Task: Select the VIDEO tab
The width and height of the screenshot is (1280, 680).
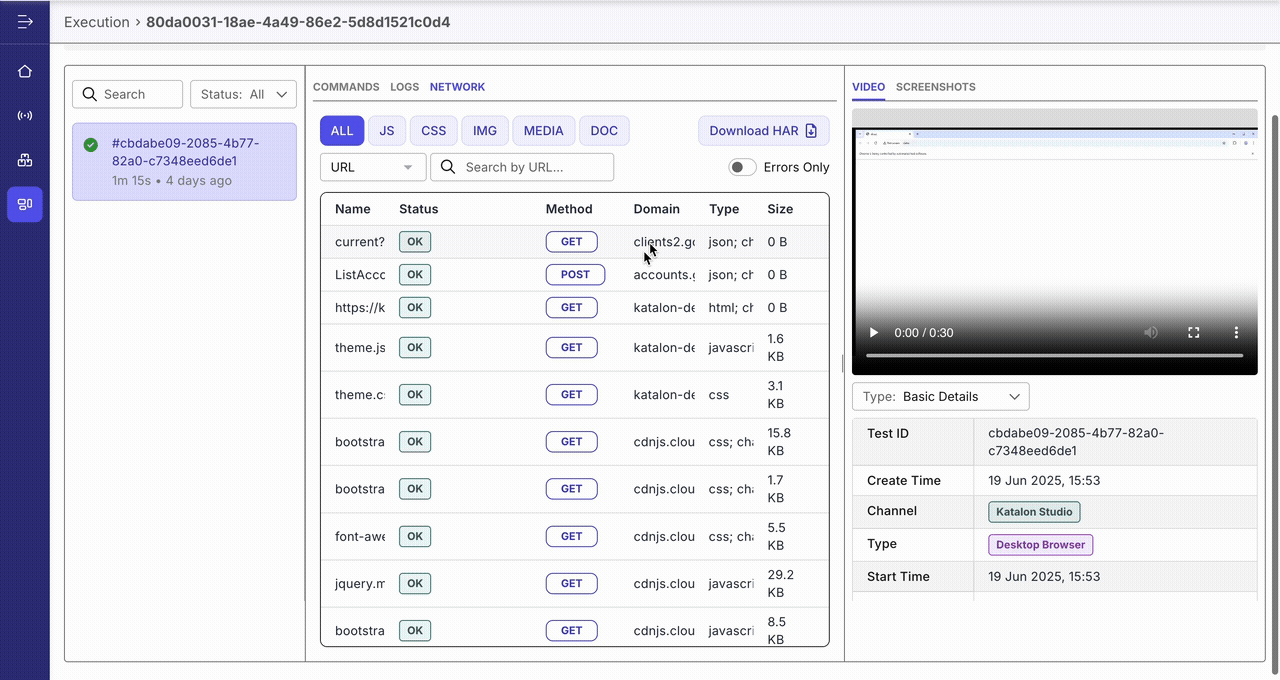Action: [x=868, y=87]
